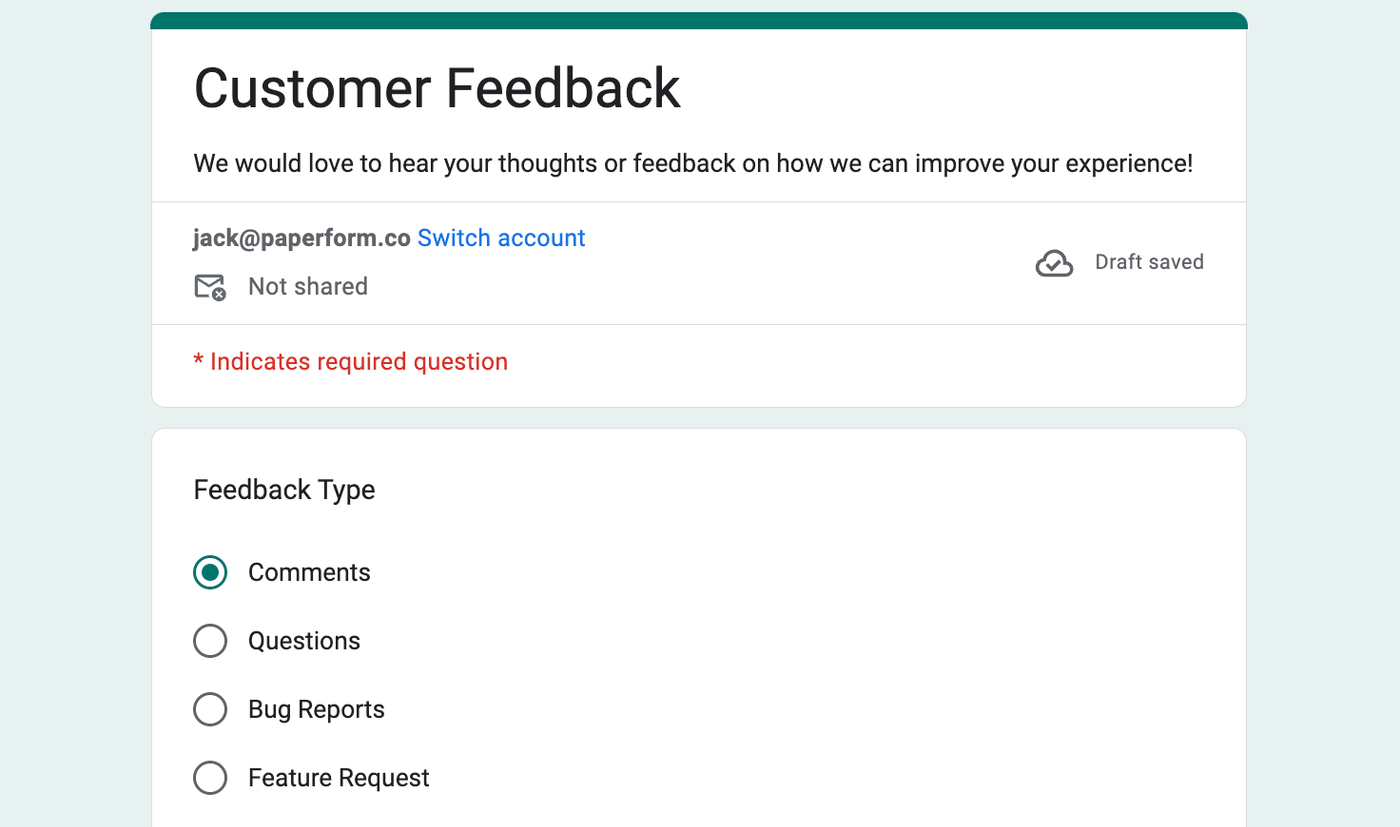Click the Switch account link
Image resolution: width=1400 pixels, height=827 pixels.
(501, 238)
